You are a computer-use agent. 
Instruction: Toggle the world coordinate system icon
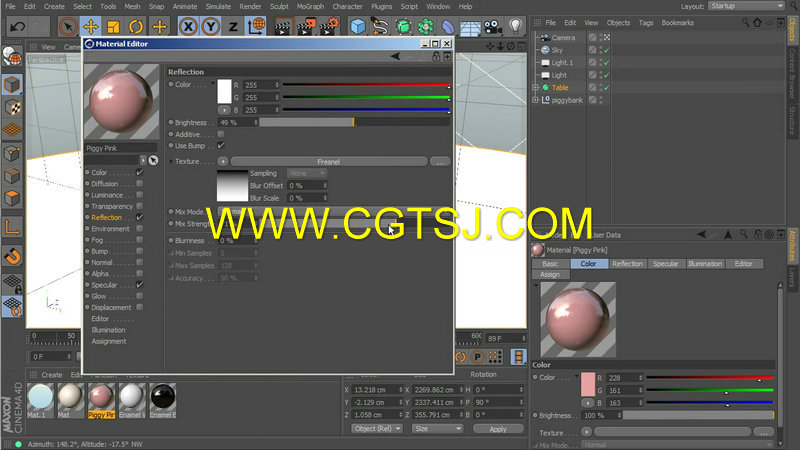click(256, 26)
